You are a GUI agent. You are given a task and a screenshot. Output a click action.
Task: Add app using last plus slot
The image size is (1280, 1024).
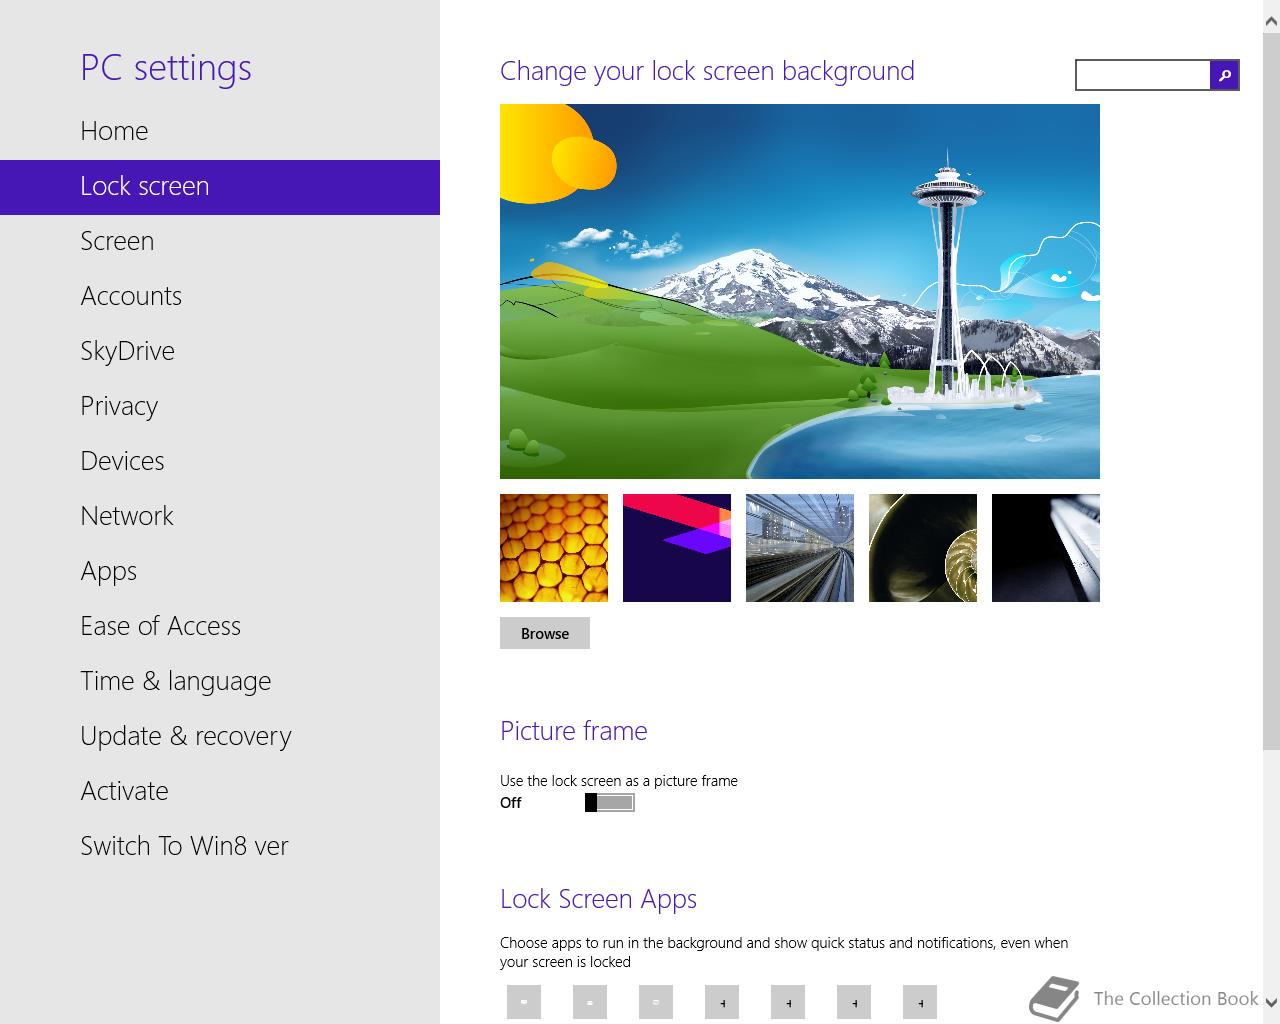[920, 1002]
